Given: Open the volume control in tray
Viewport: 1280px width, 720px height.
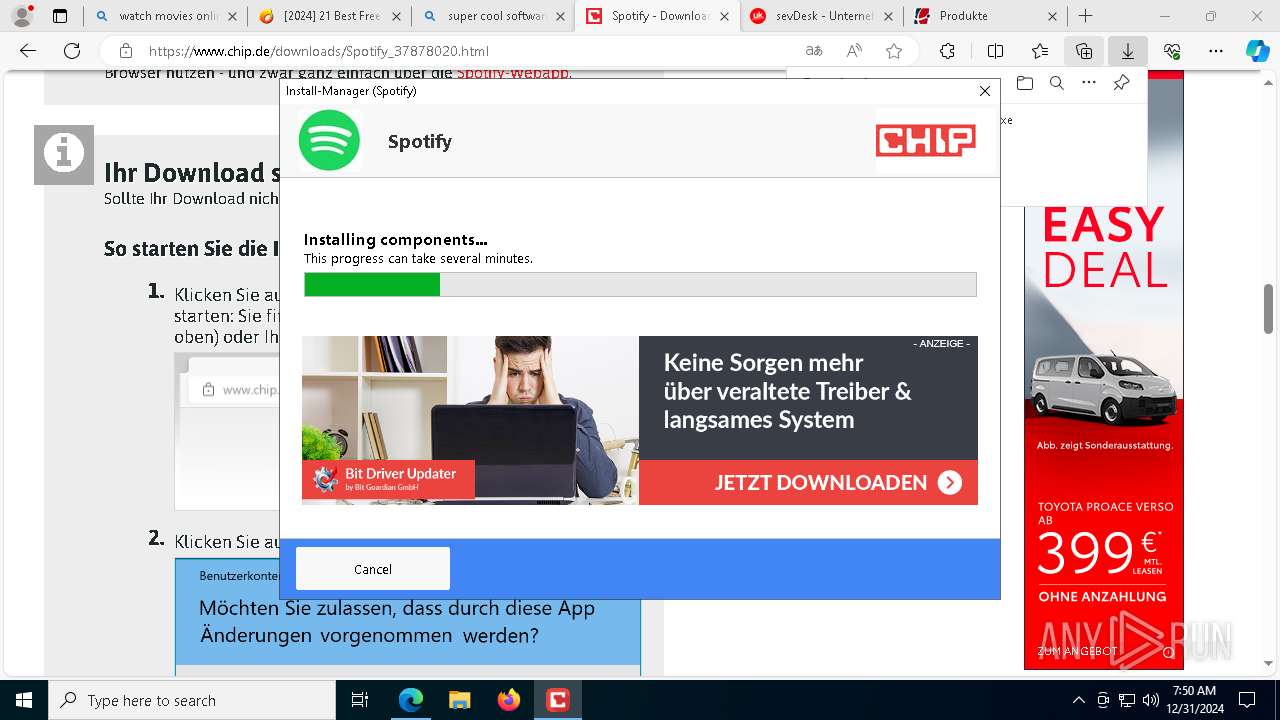Looking at the screenshot, I should pos(1150,700).
